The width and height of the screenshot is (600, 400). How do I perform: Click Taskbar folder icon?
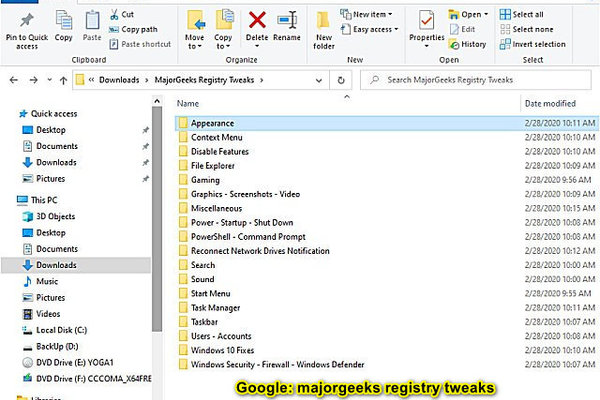pyautogui.click(x=183, y=322)
